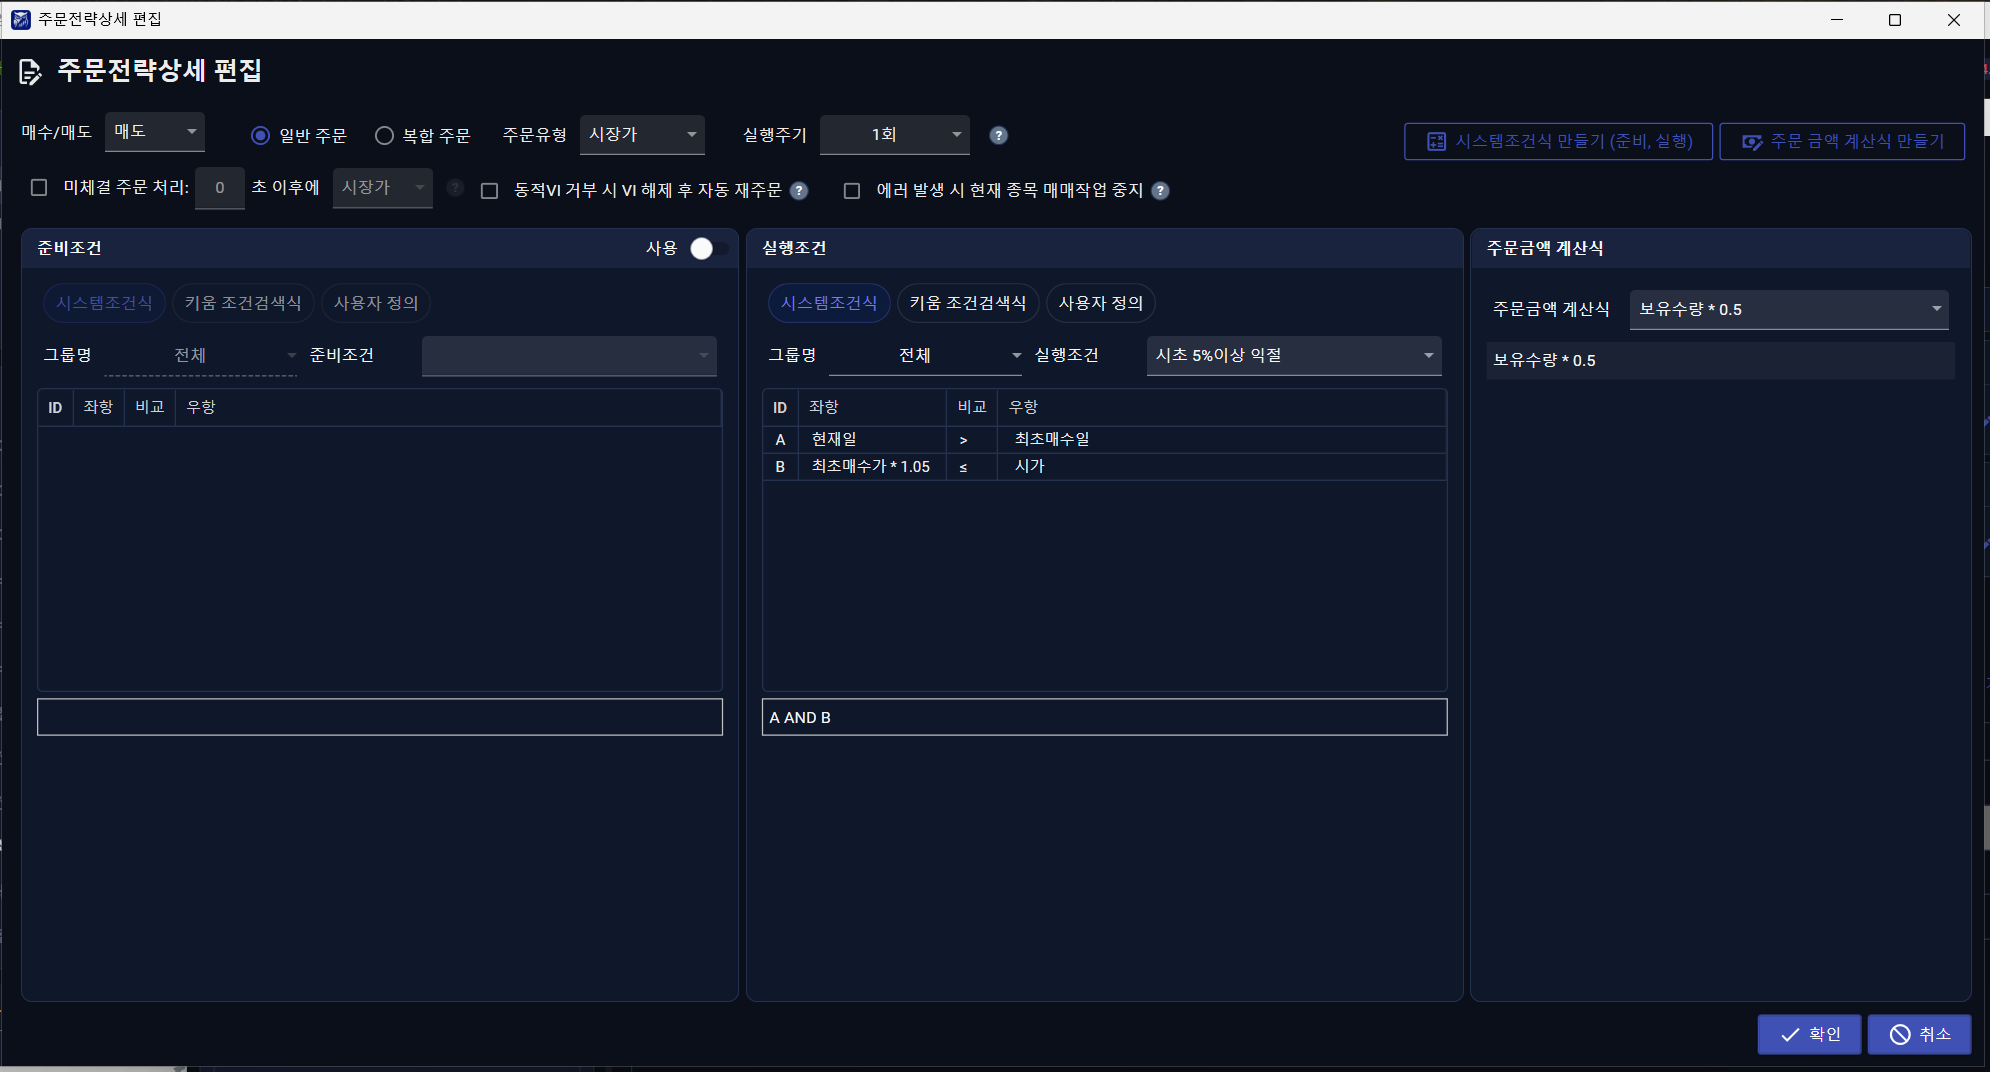The height and width of the screenshot is (1072, 1990).
Task: Click the A AND B expression field
Action: pos(1104,717)
